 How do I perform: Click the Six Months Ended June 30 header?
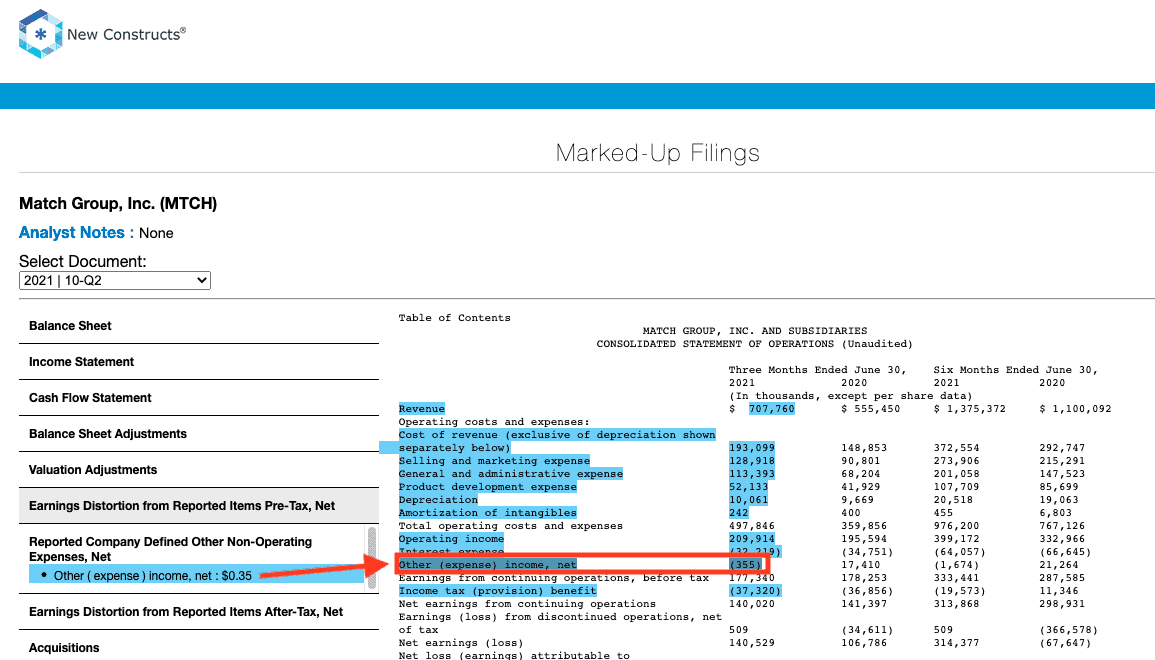tap(1016, 370)
